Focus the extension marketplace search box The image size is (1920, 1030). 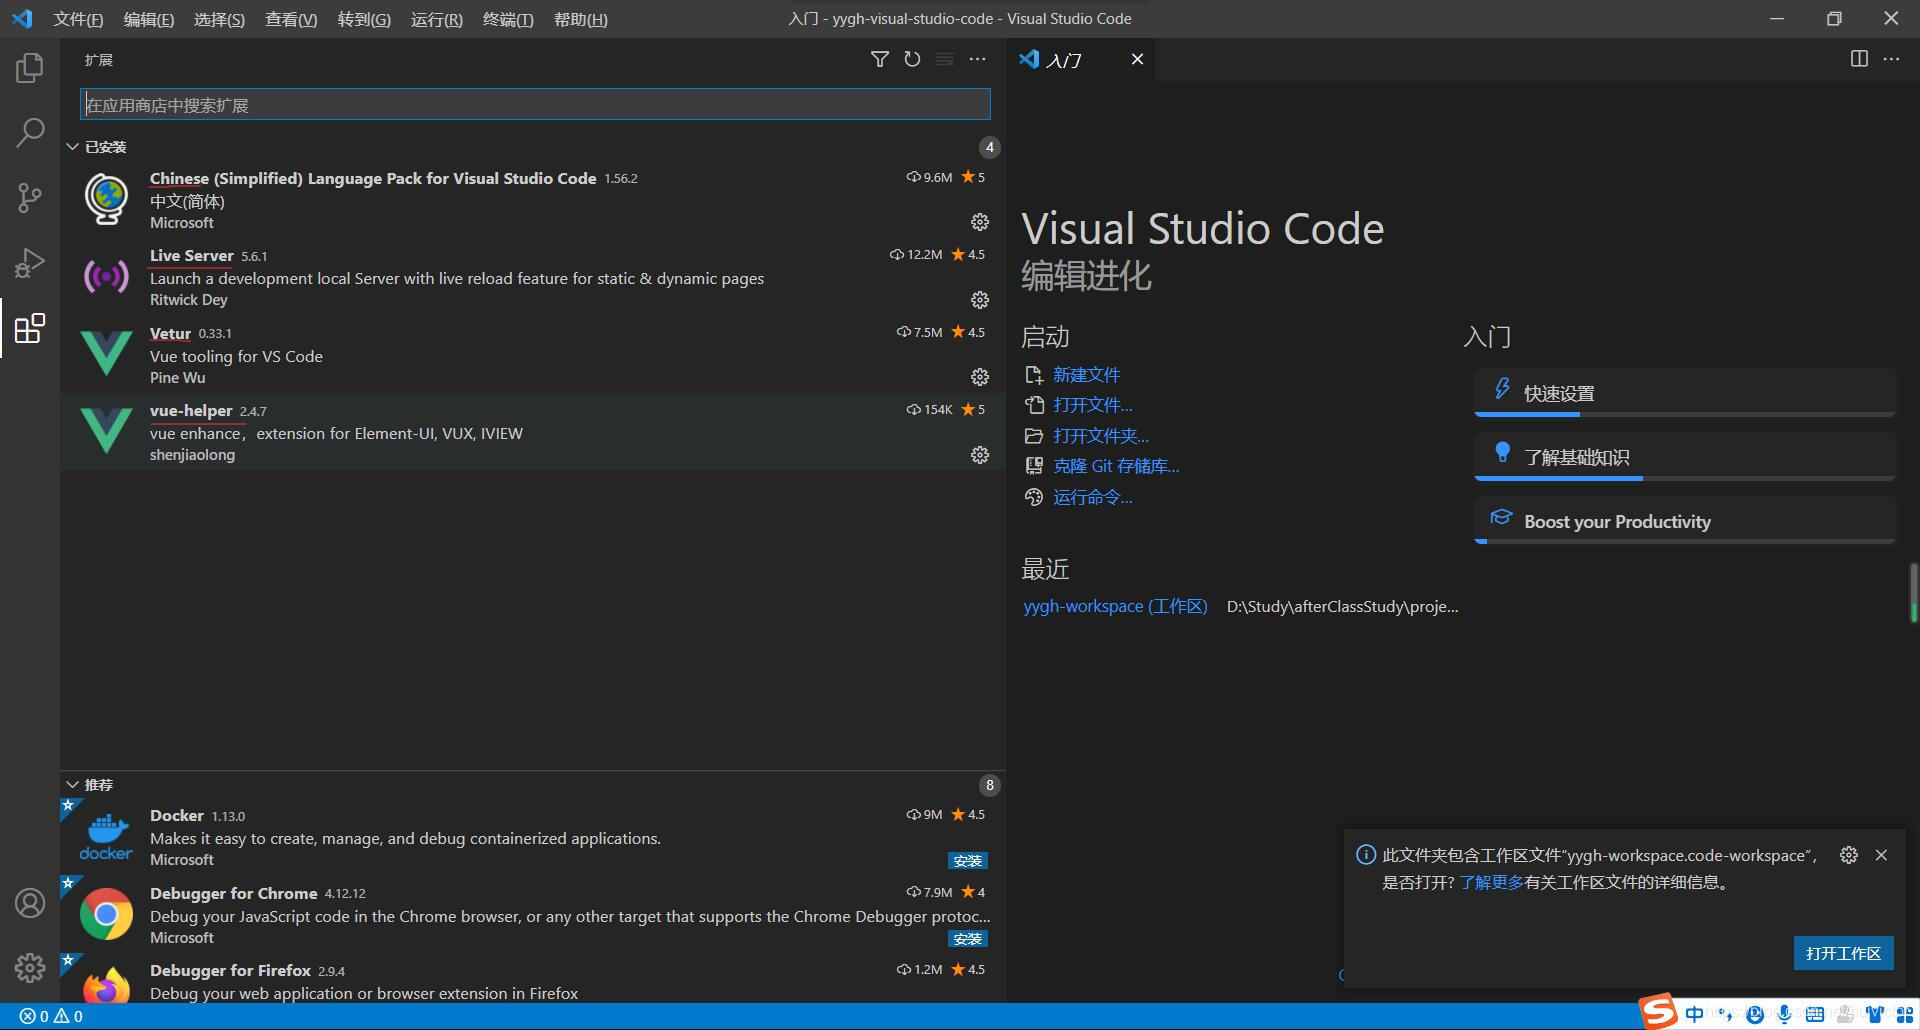535,104
